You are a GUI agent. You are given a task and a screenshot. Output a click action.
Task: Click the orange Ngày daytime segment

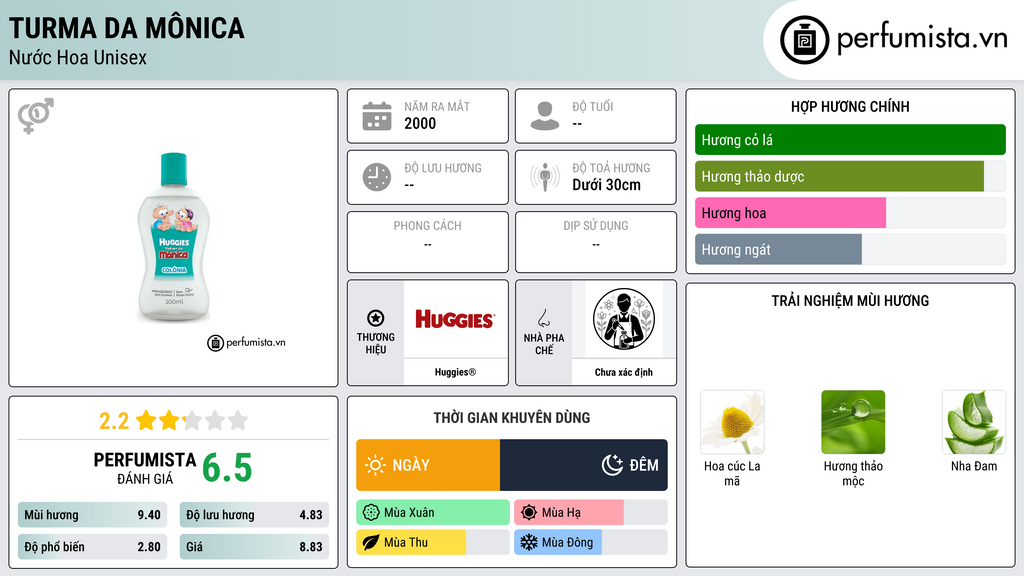(x=428, y=465)
